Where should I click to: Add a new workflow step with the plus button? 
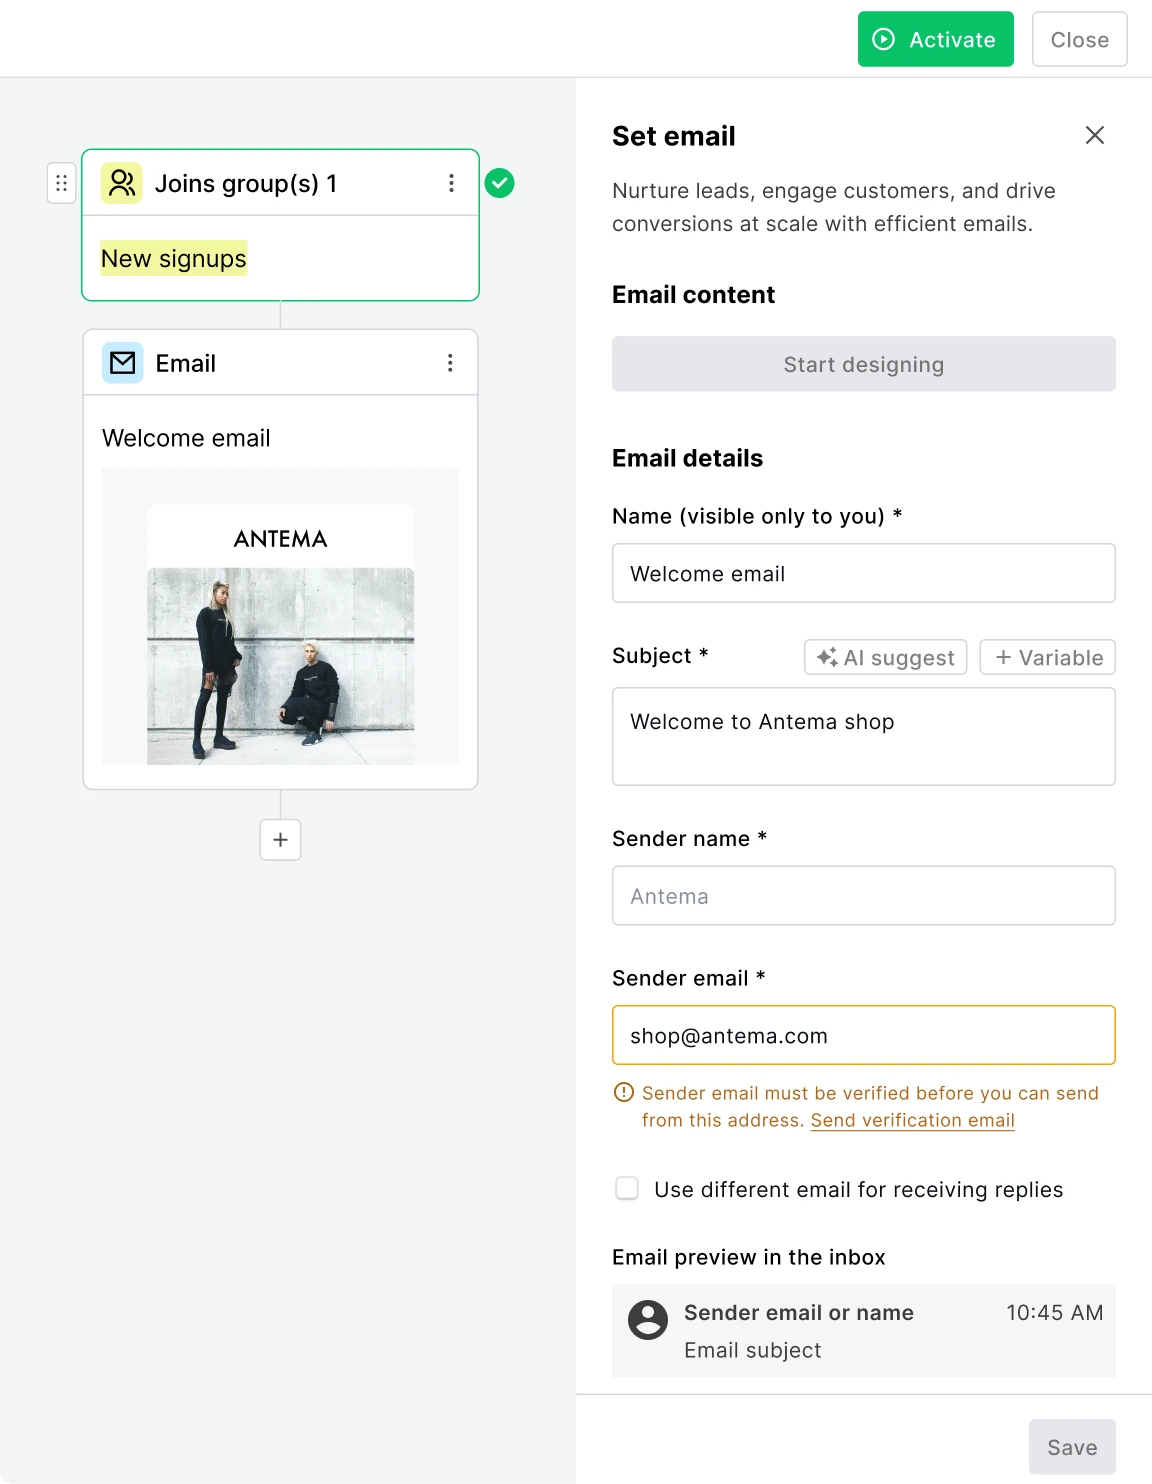coord(280,840)
